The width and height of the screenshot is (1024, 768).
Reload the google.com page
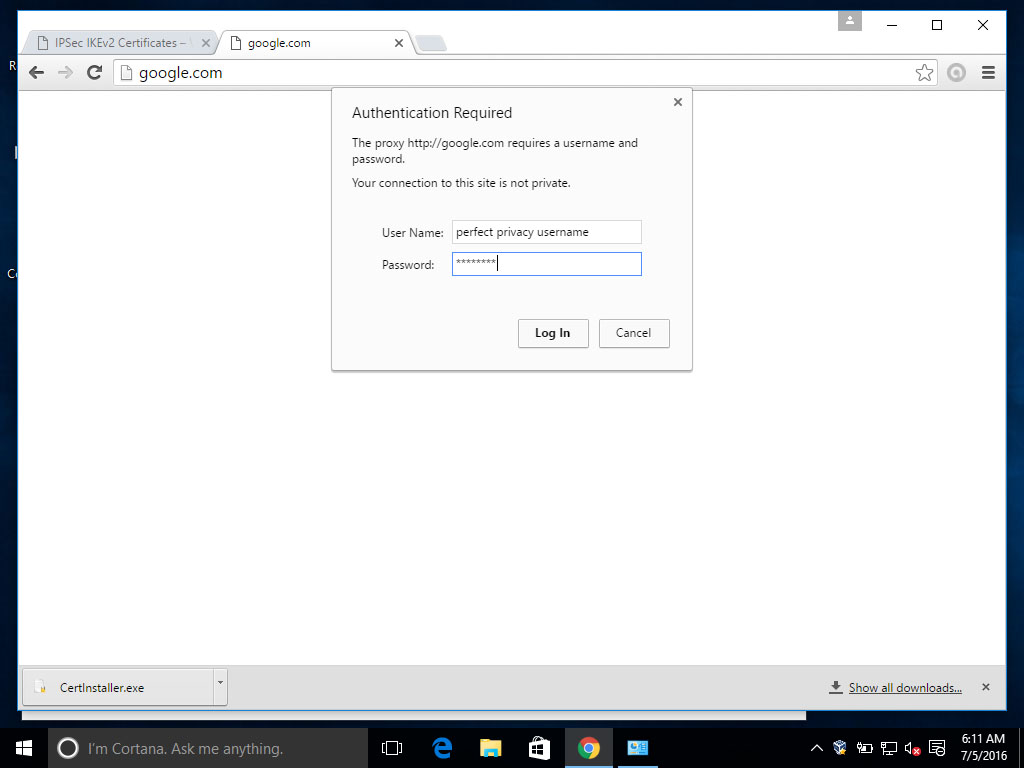[x=95, y=72]
